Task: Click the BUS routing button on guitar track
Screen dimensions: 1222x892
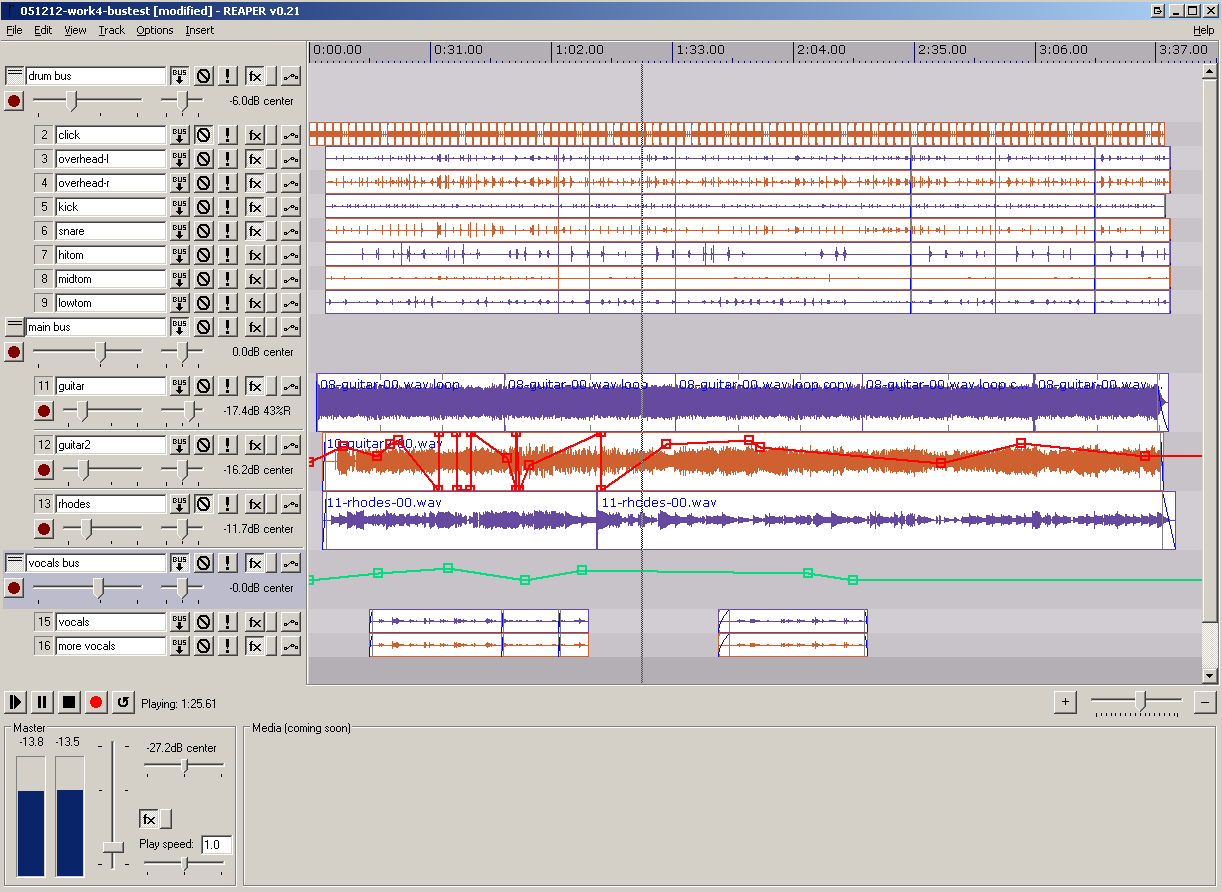Action: tap(179, 386)
